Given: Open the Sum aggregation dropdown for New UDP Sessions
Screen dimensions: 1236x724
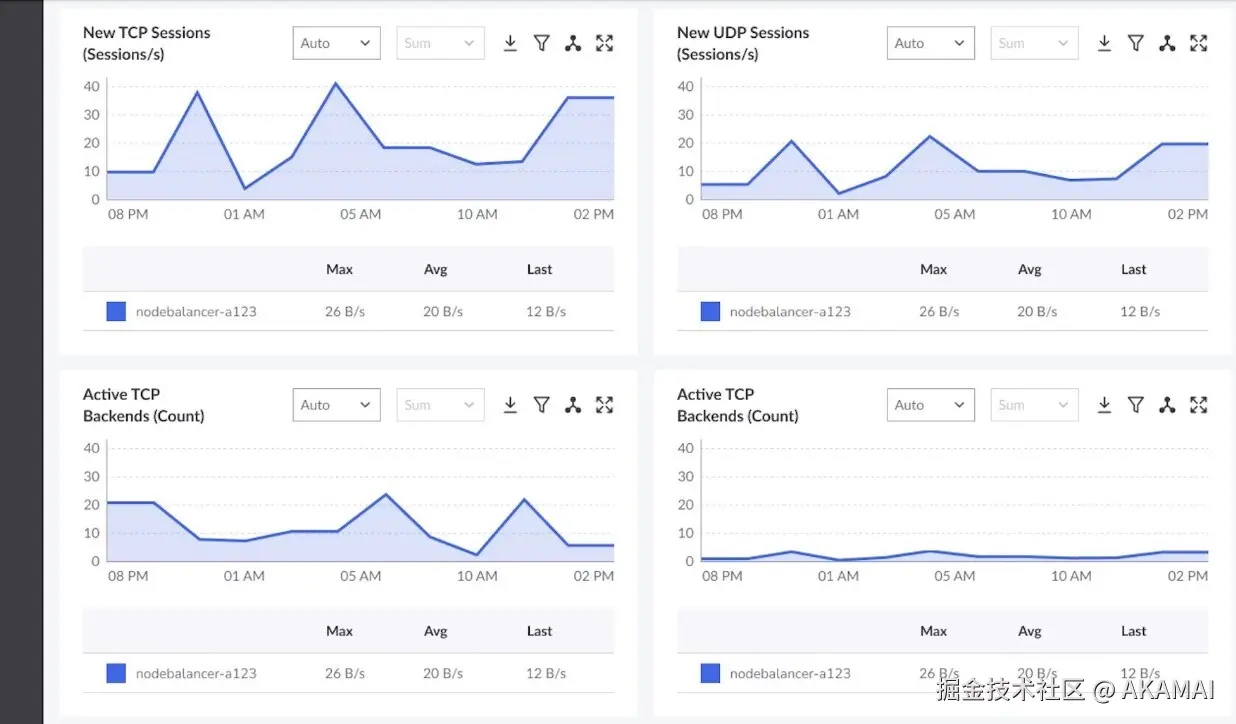Looking at the screenshot, I should coord(1034,43).
